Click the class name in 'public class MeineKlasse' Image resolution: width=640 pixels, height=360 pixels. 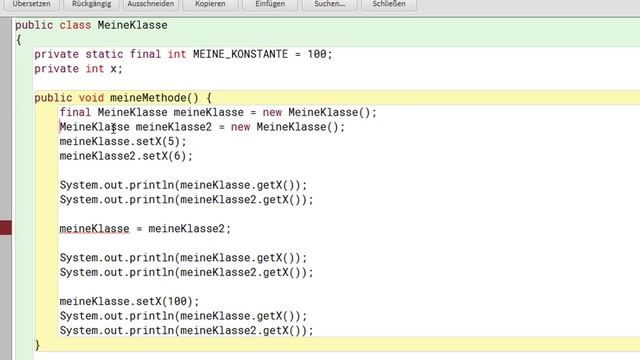click(x=132, y=25)
